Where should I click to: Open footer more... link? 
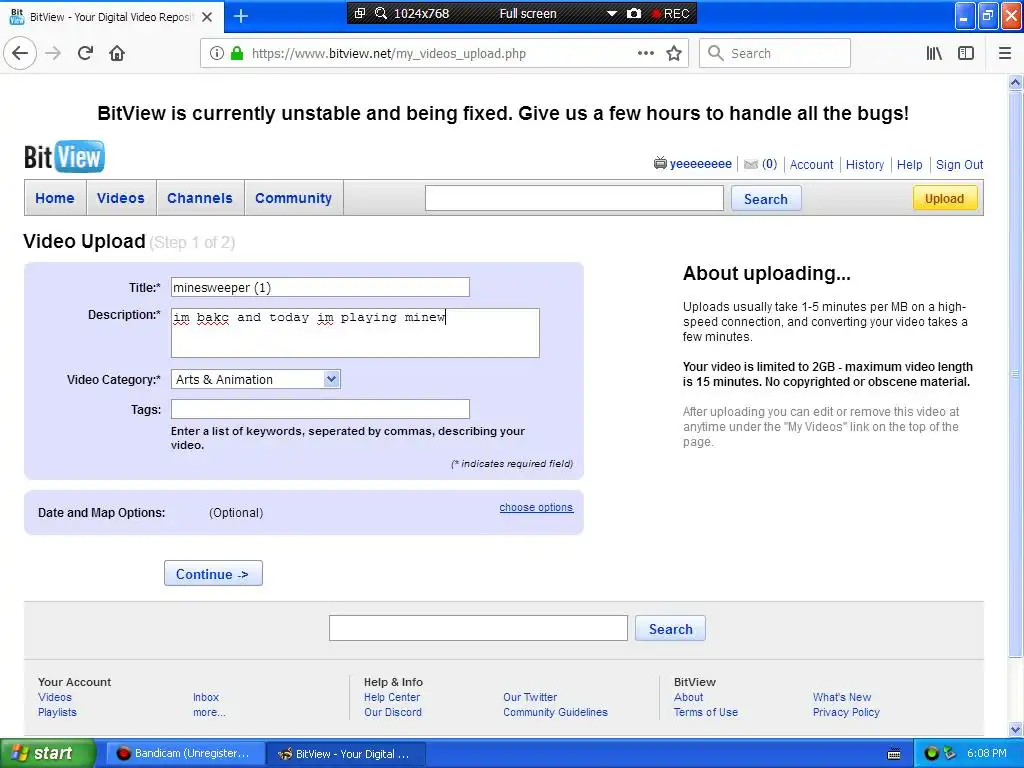tap(209, 712)
